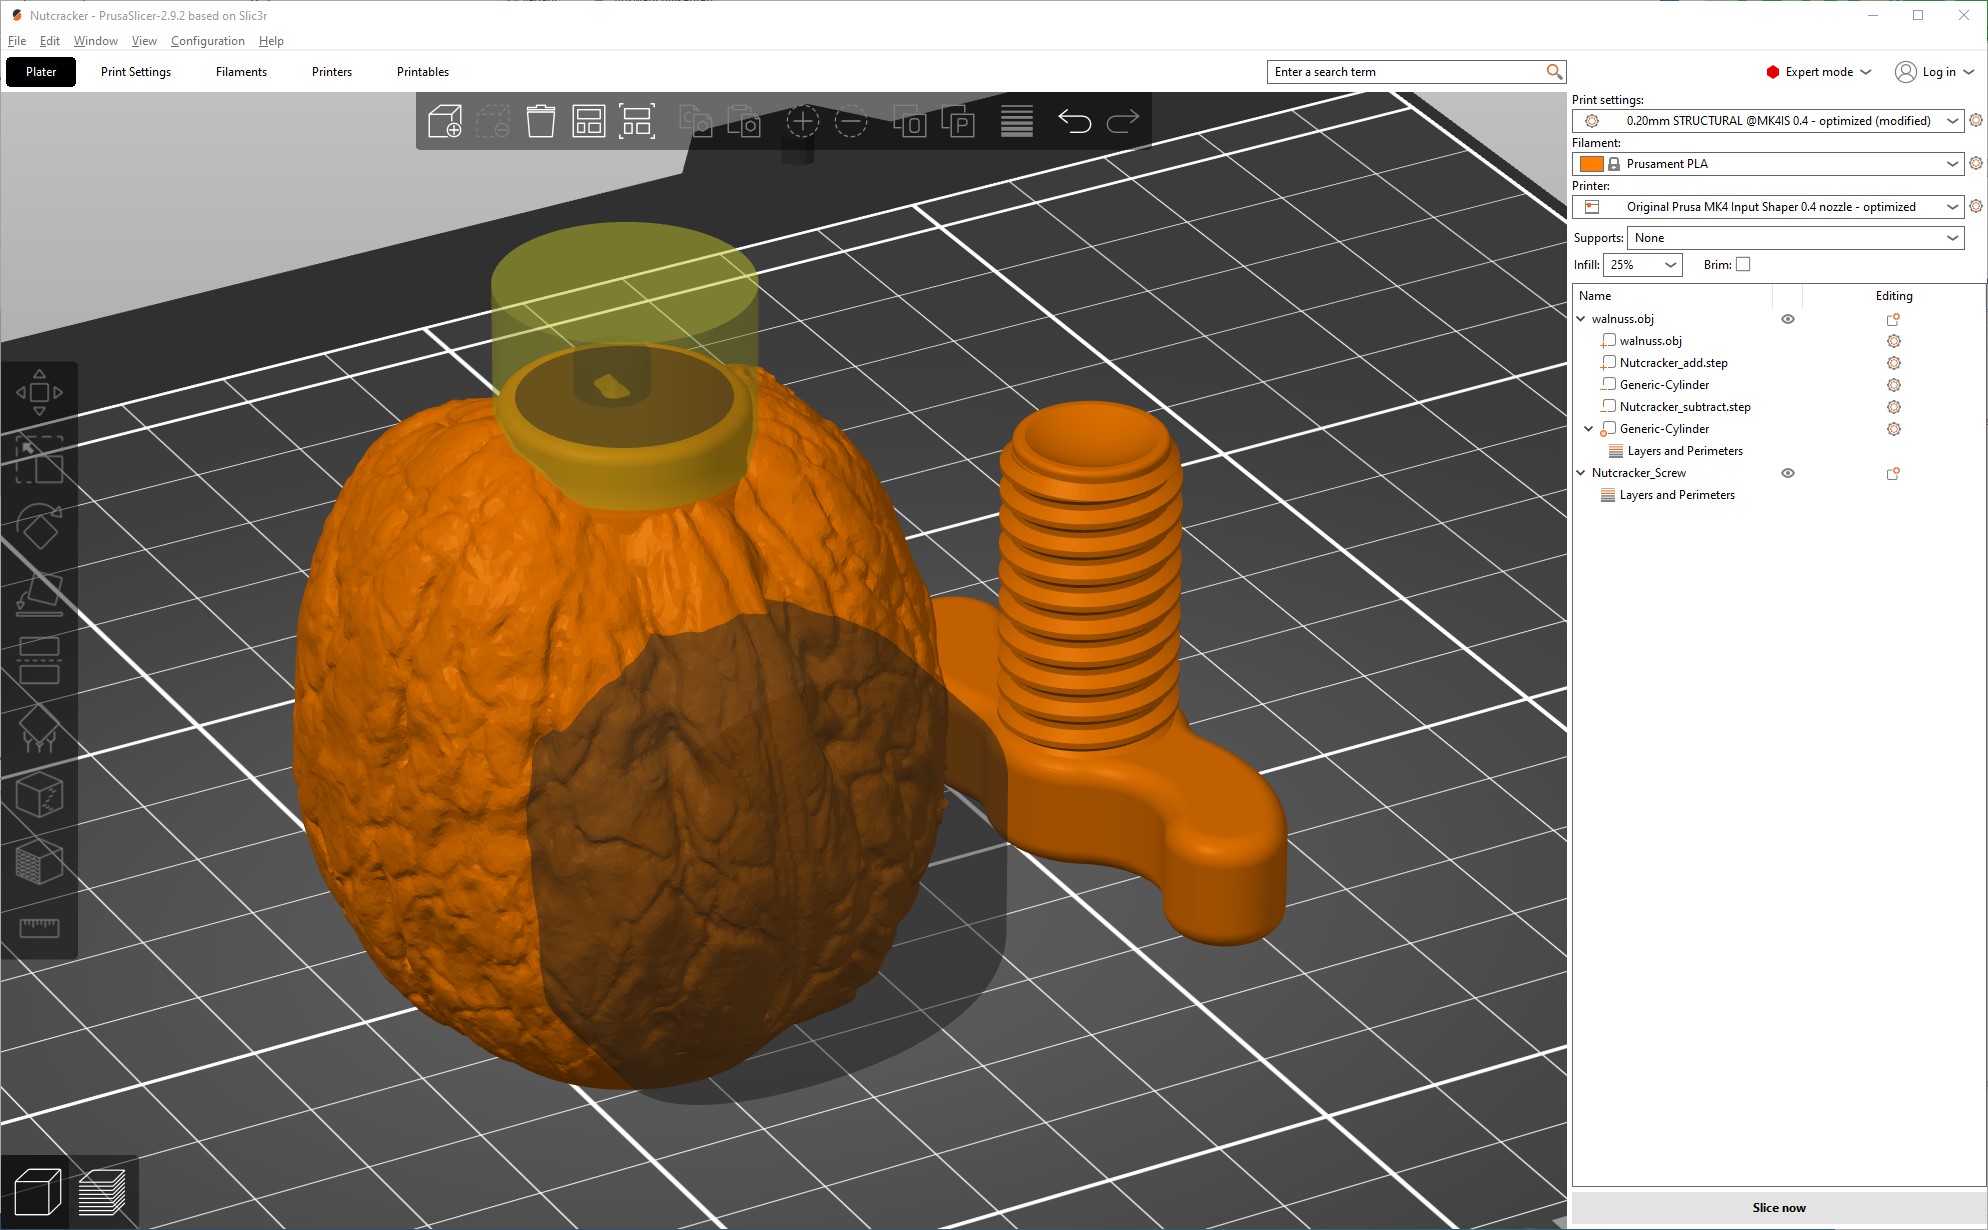Hide the Nutcracker_Screw object with the eye

click(x=1788, y=473)
